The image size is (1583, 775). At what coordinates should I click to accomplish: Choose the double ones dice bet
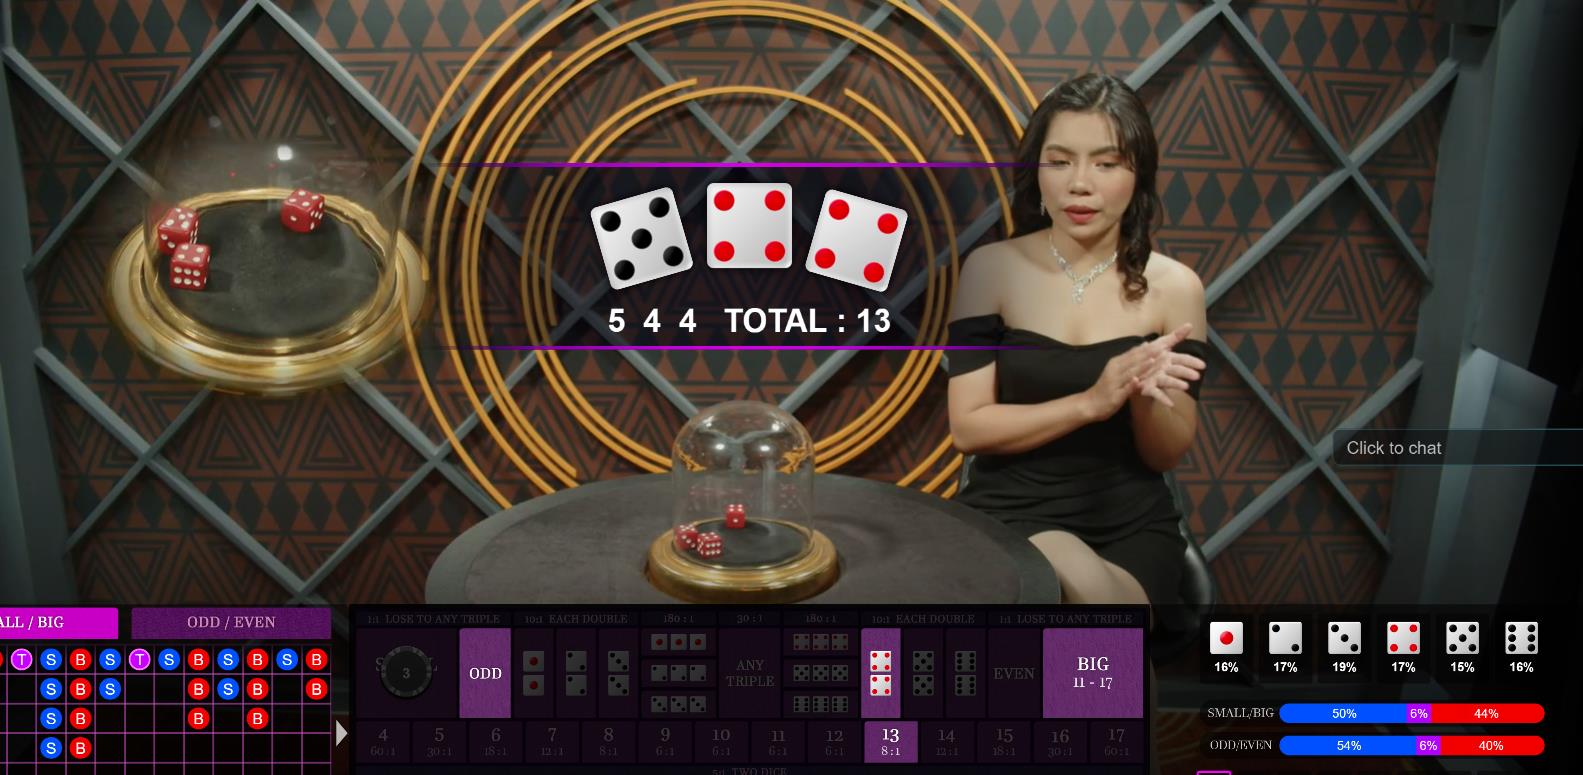coord(534,673)
